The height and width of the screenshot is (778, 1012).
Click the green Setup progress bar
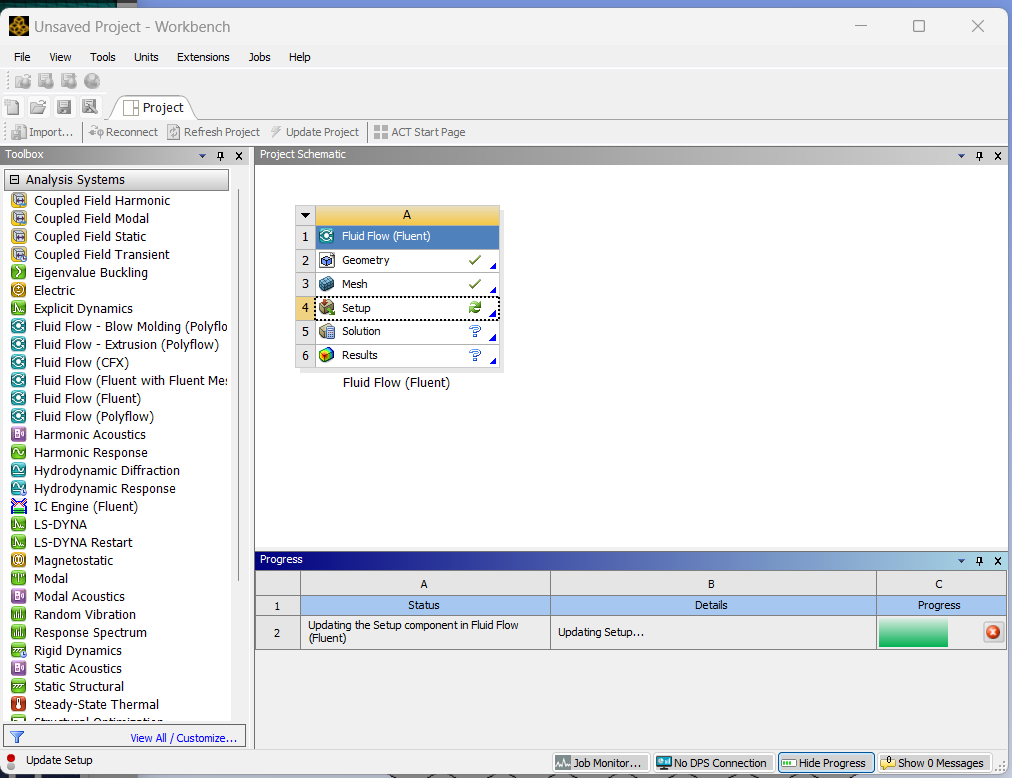pos(913,632)
